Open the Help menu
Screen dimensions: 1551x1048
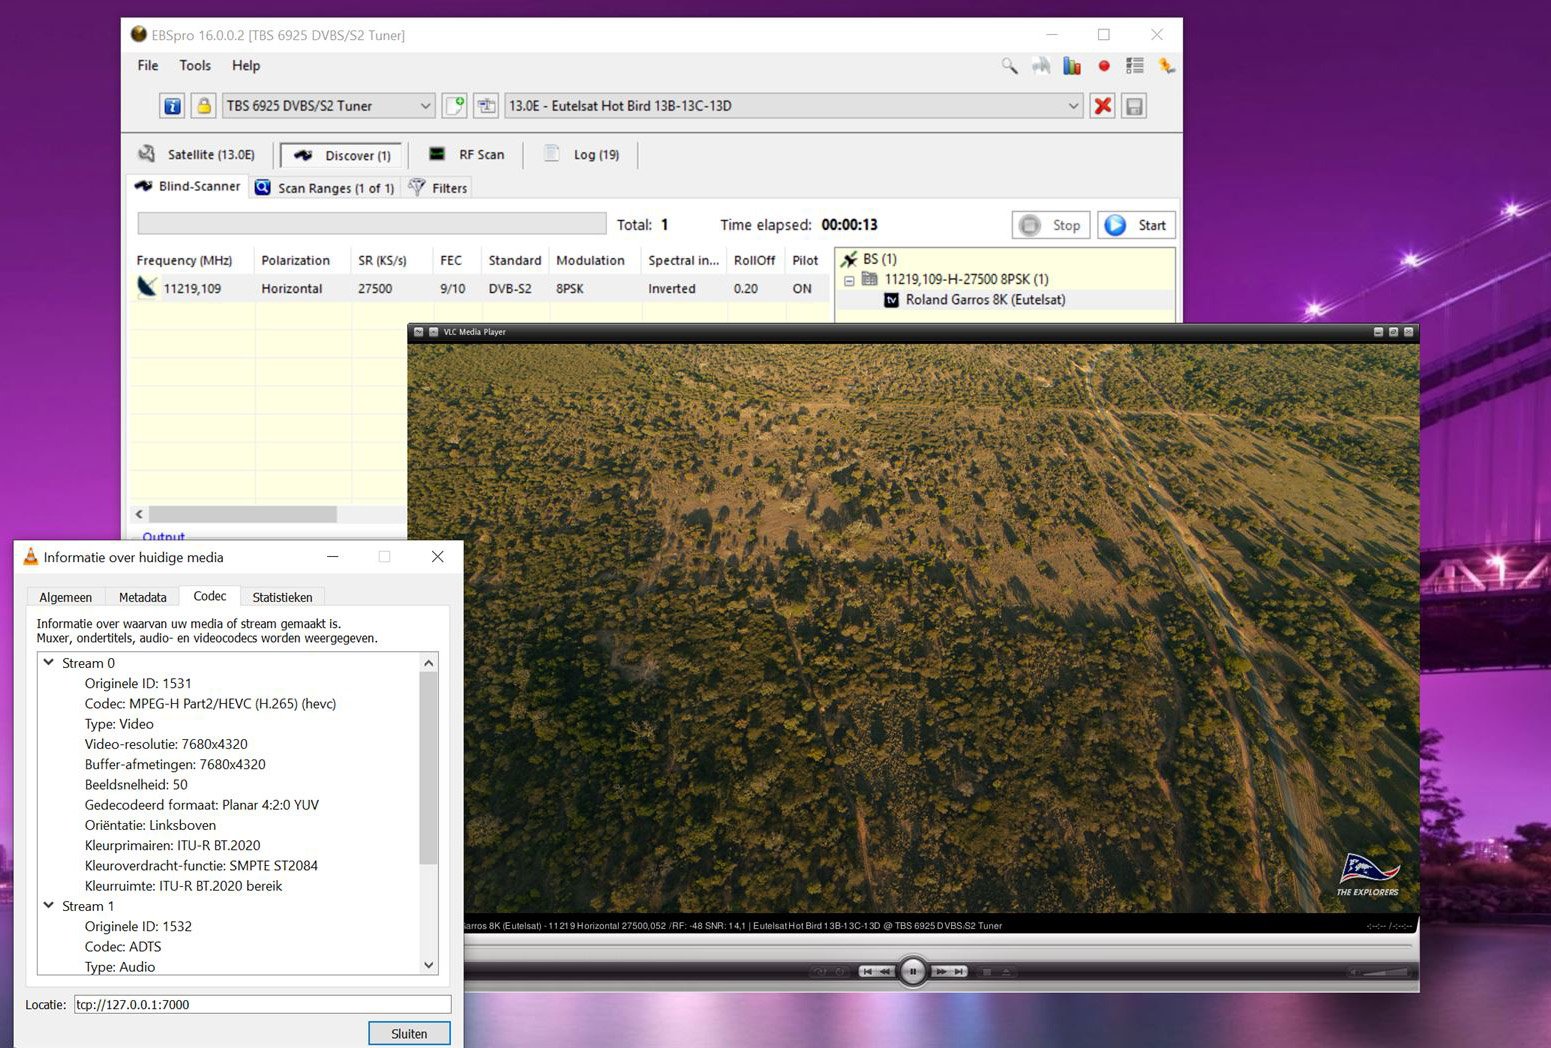click(x=246, y=66)
